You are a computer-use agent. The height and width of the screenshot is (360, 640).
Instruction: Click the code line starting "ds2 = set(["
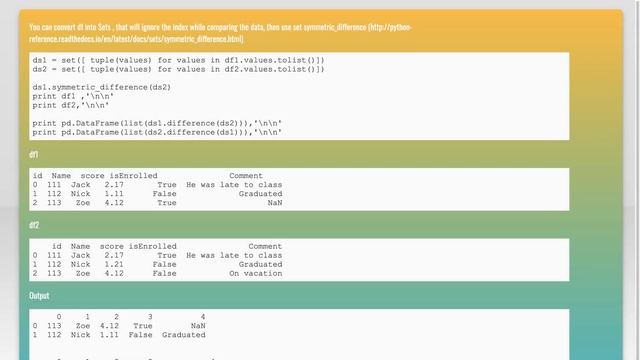click(178, 69)
